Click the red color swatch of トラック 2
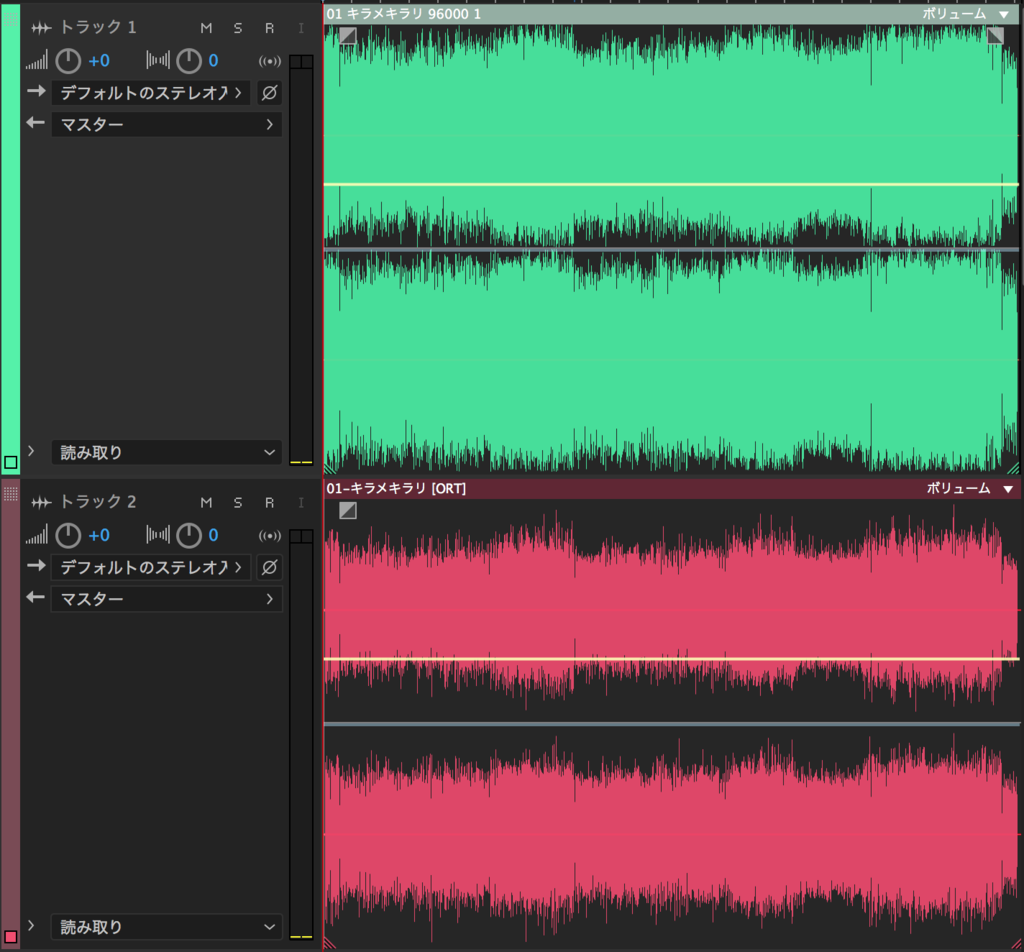Screen dimensions: 1024x952 tap(10, 937)
